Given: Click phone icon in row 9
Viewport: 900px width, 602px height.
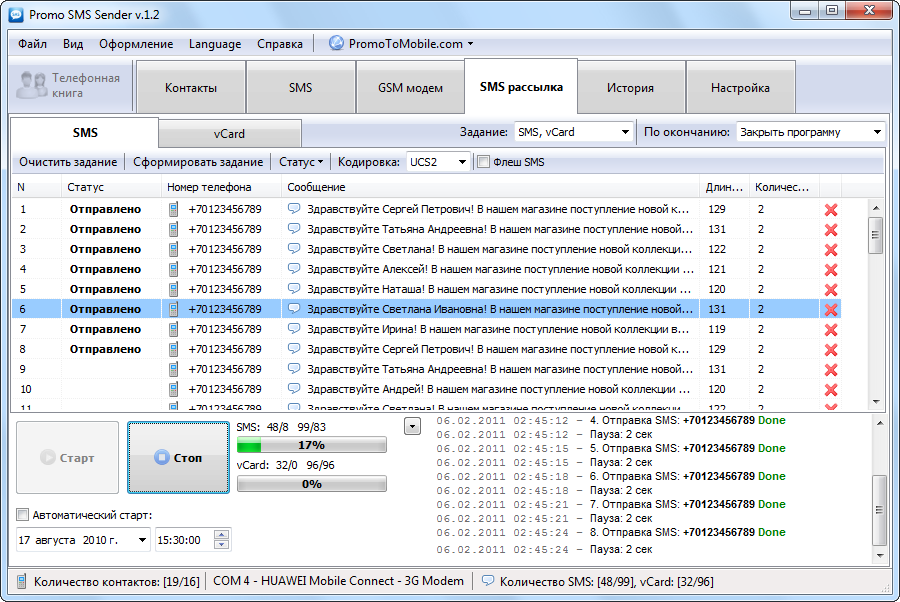Looking at the screenshot, I should tap(173, 369).
